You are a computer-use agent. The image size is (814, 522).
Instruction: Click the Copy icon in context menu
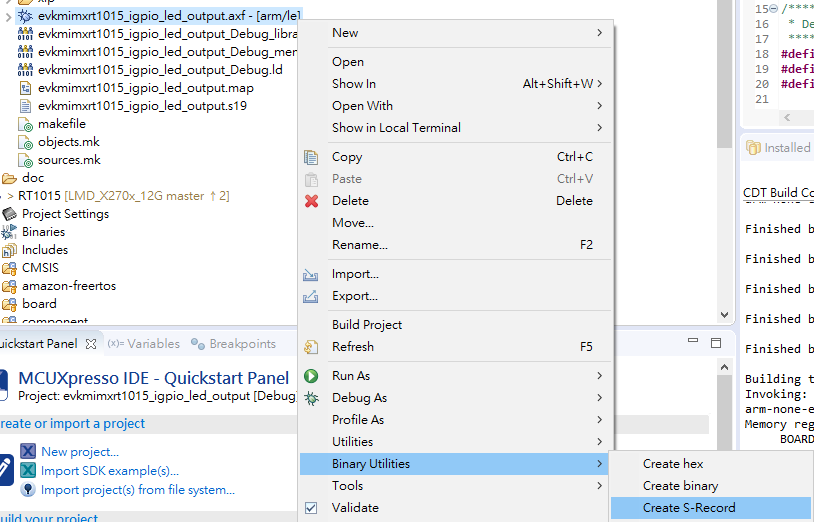[x=311, y=157]
